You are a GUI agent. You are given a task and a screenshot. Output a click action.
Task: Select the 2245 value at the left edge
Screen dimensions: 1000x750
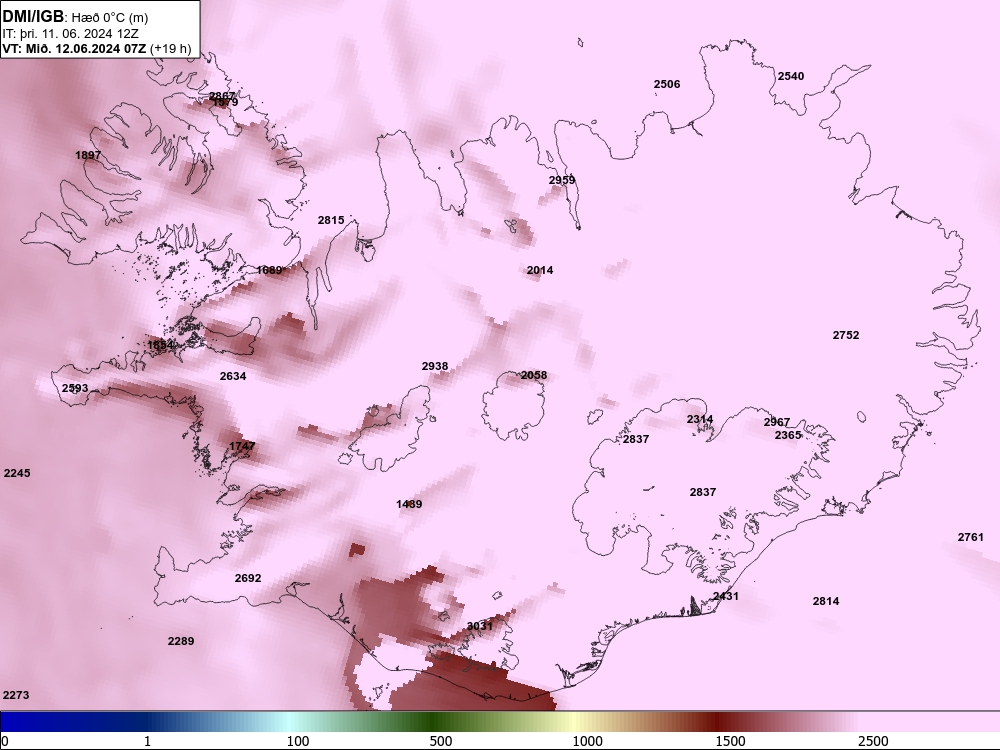(x=17, y=473)
